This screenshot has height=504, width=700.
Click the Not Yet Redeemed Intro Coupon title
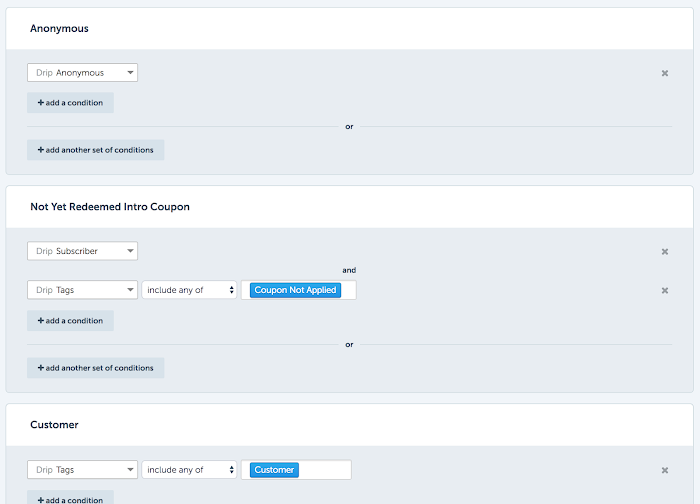[x=110, y=207]
